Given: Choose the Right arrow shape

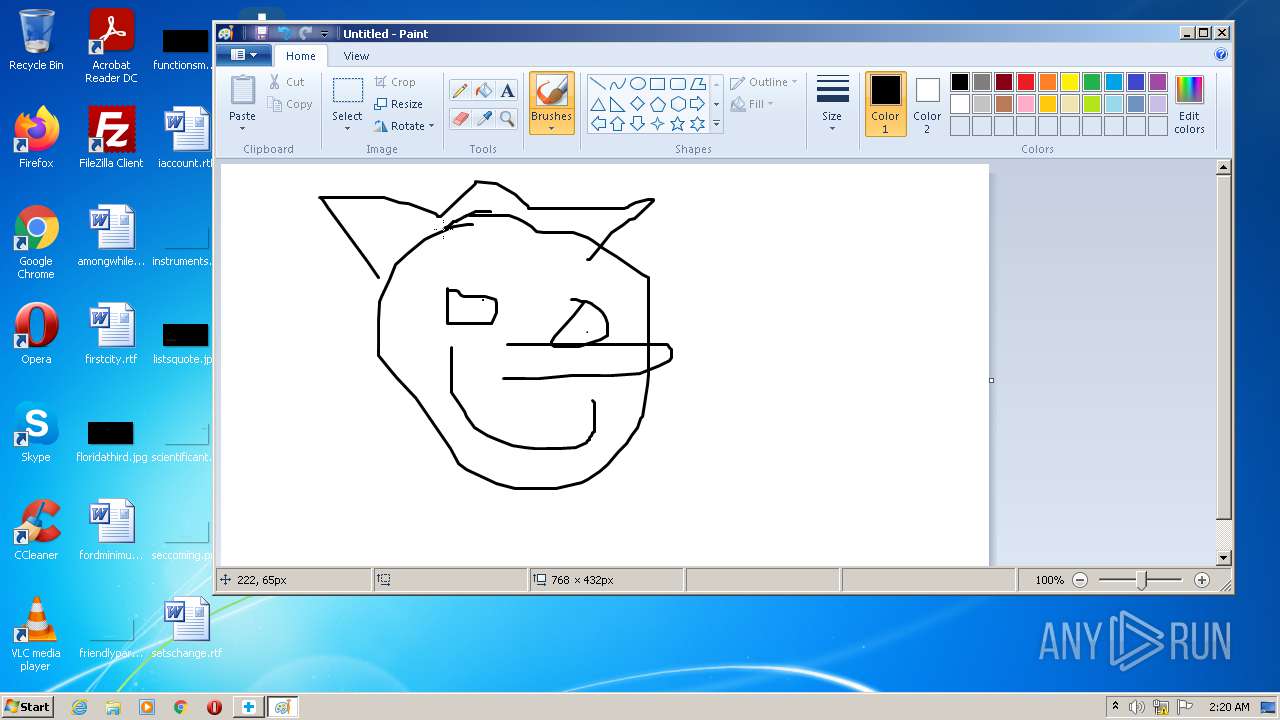Looking at the screenshot, I should click(x=698, y=104).
